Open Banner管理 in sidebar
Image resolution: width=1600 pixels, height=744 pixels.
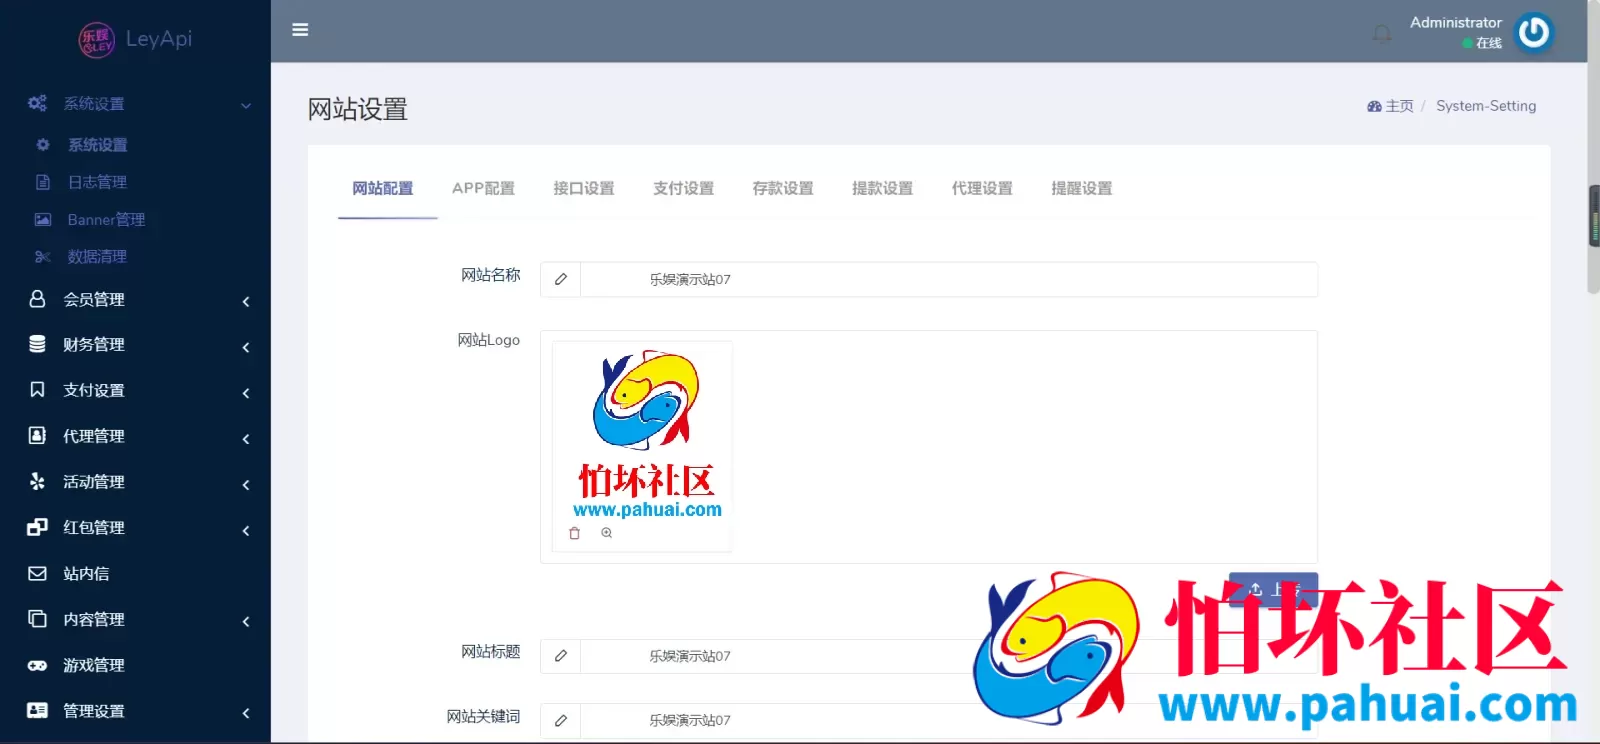point(106,219)
